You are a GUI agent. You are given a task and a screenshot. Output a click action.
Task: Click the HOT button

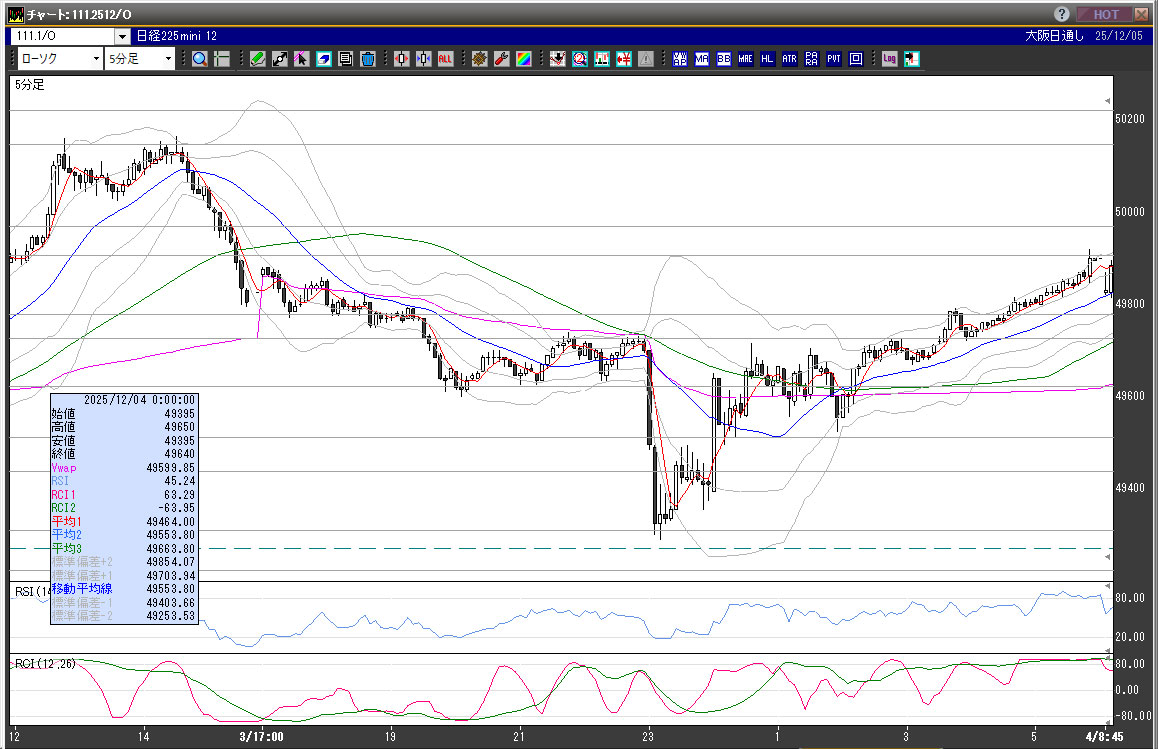tap(1105, 14)
